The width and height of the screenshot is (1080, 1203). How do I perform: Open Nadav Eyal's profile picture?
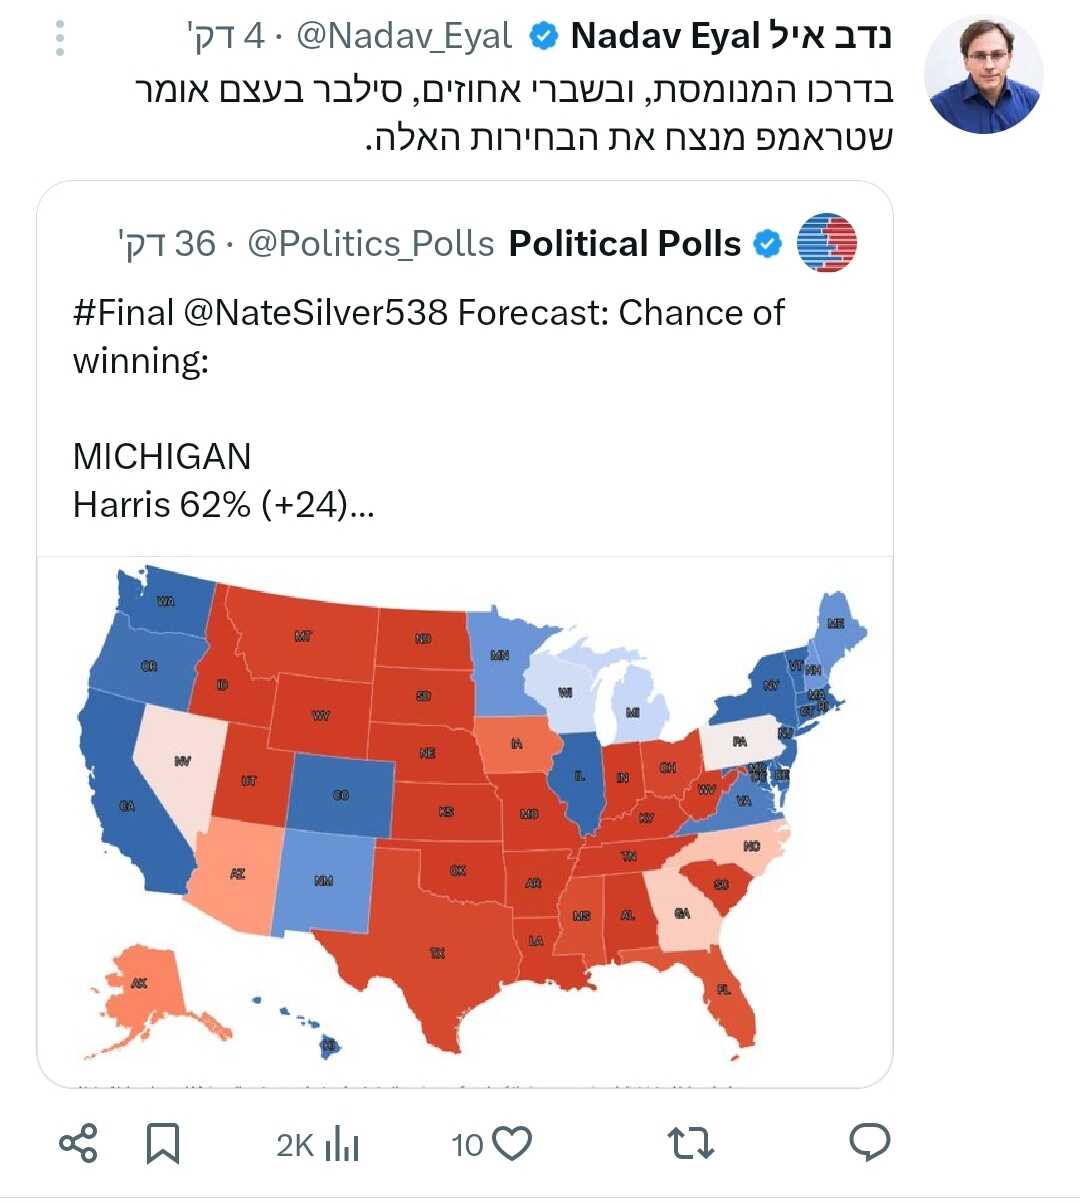(983, 75)
